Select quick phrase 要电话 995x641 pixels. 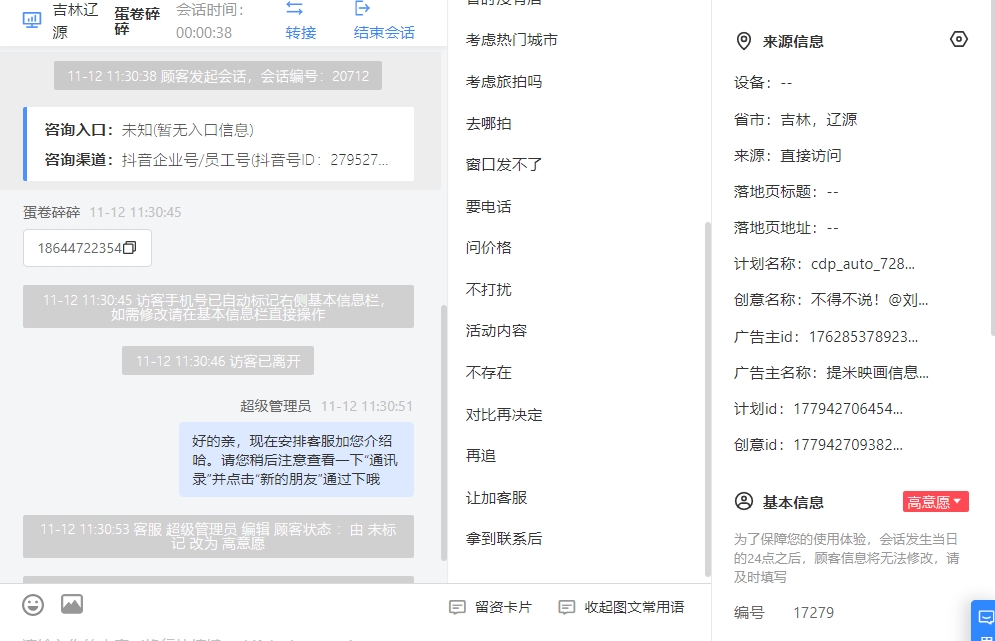point(489,207)
